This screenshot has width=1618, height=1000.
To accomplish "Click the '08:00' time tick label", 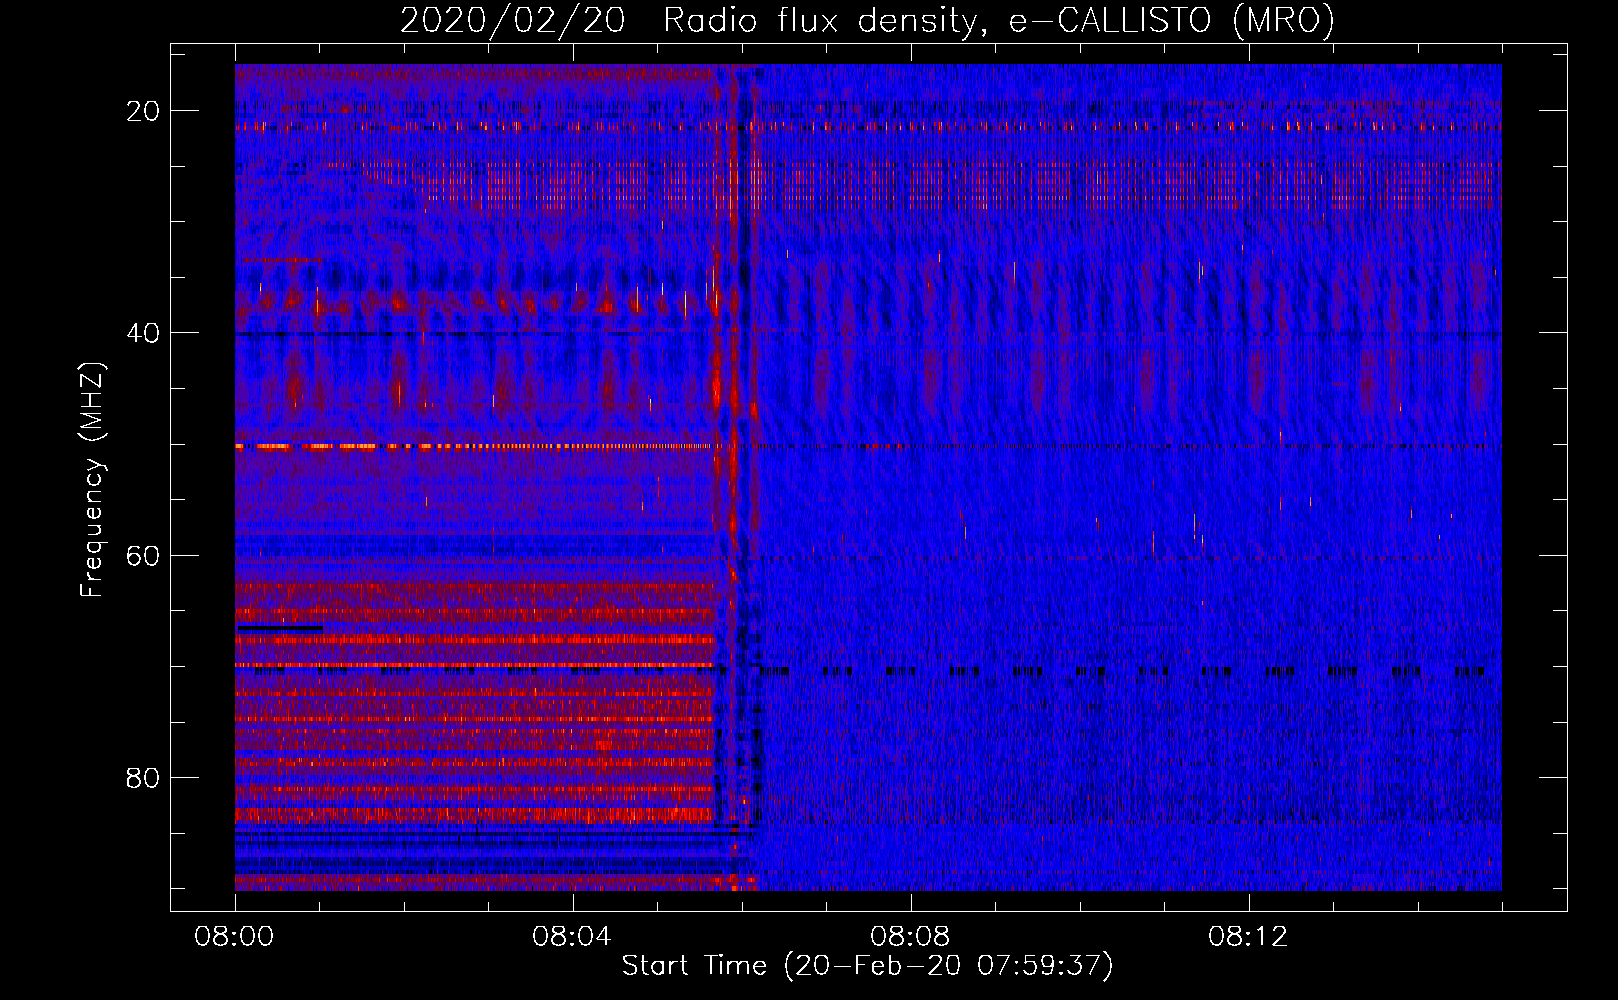I will pyautogui.click(x=235, y=937).
